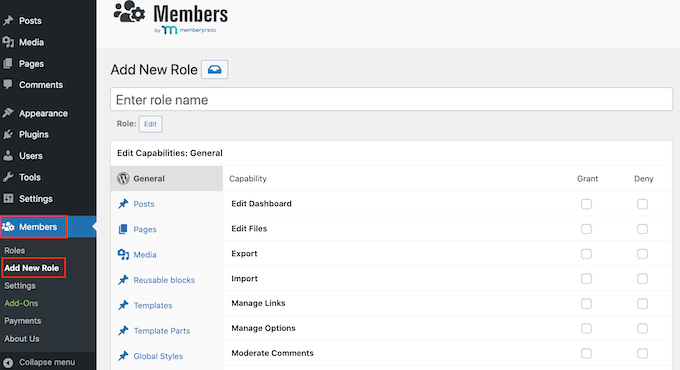
Task: Open the Payments submenu item
Action: 23,321
